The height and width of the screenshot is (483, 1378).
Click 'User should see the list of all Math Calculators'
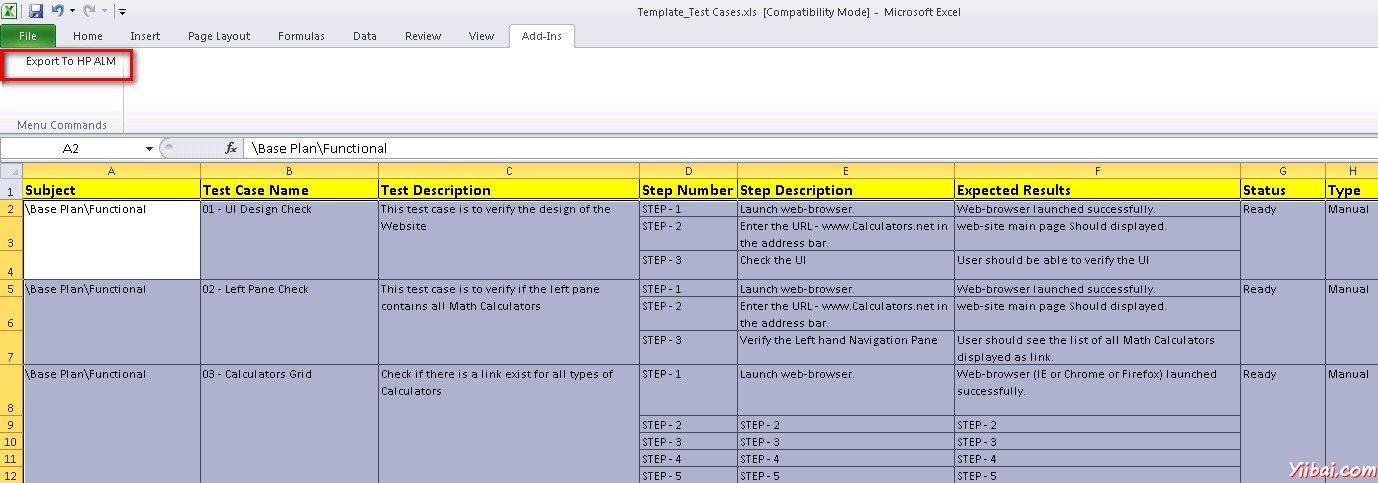pyautogui.click(x=1097, y=348)
